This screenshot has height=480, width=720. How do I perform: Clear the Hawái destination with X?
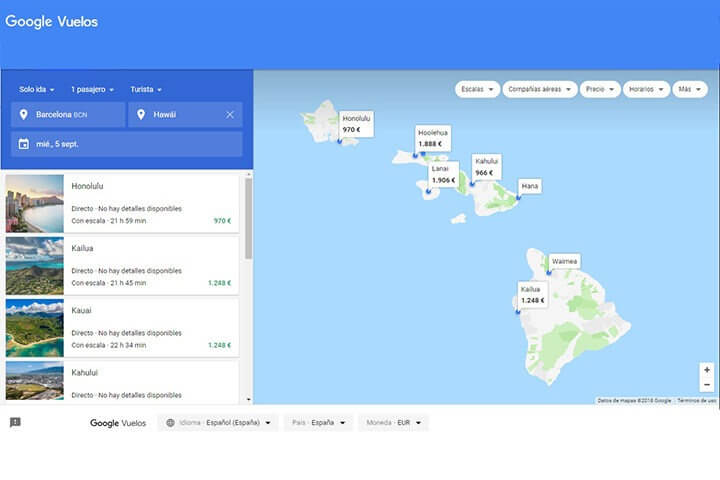[230, 114]
